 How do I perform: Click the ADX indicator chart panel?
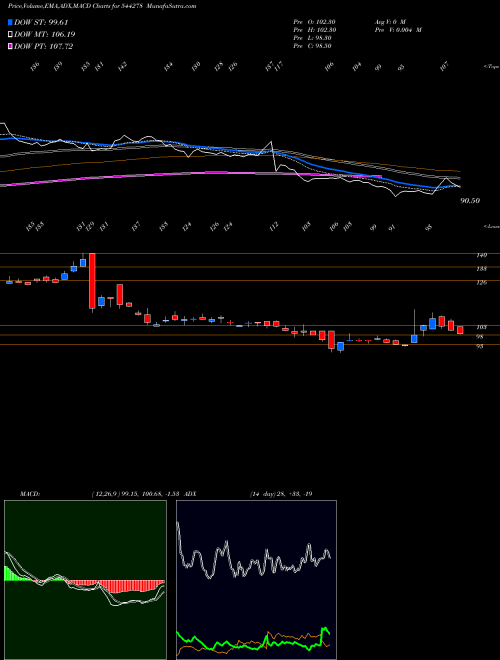pos(256,580)
